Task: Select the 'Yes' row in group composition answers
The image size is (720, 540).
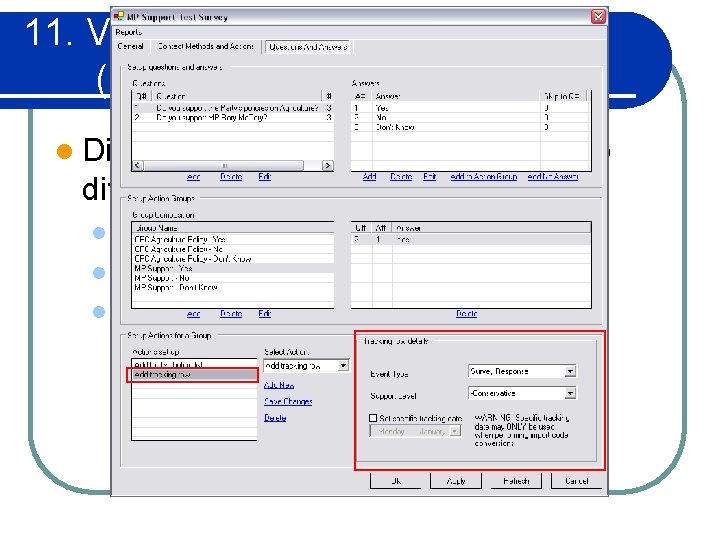Action: pos(471,240)
